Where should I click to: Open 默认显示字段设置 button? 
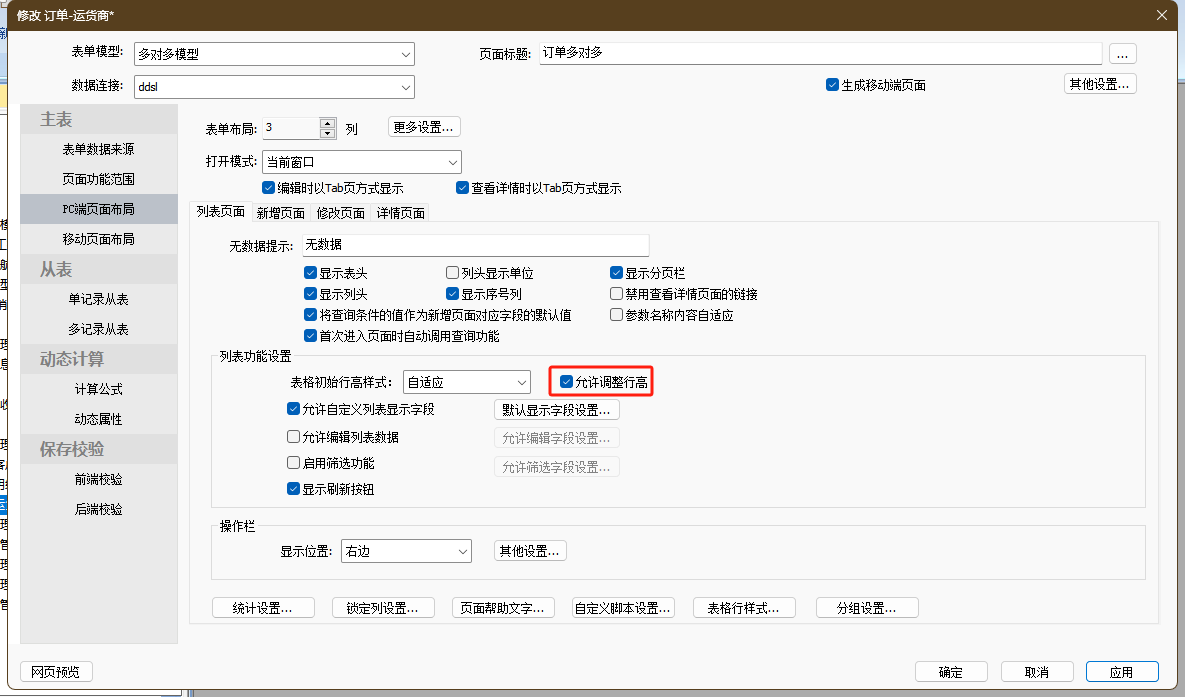pos(556,410)
